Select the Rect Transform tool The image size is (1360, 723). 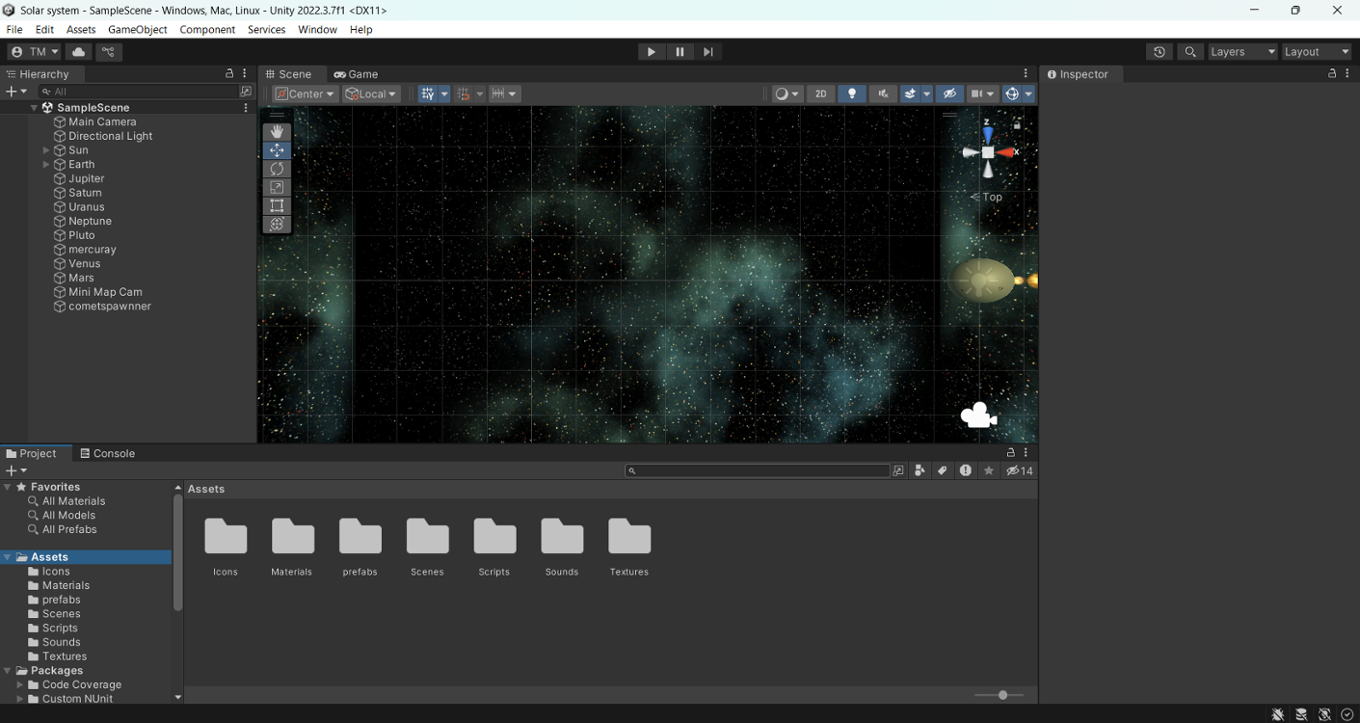(x=277, y=206)
